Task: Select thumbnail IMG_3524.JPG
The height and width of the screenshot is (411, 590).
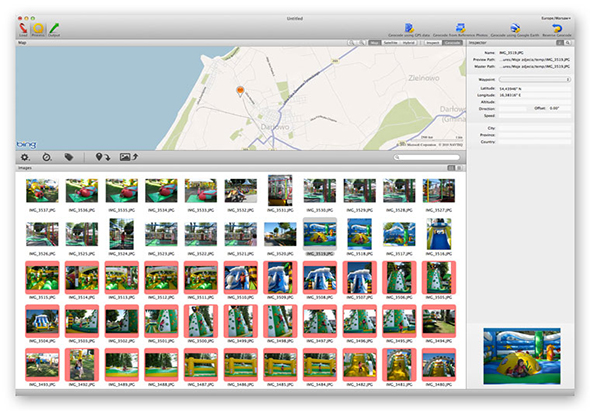Action: (x=122, y=234)
